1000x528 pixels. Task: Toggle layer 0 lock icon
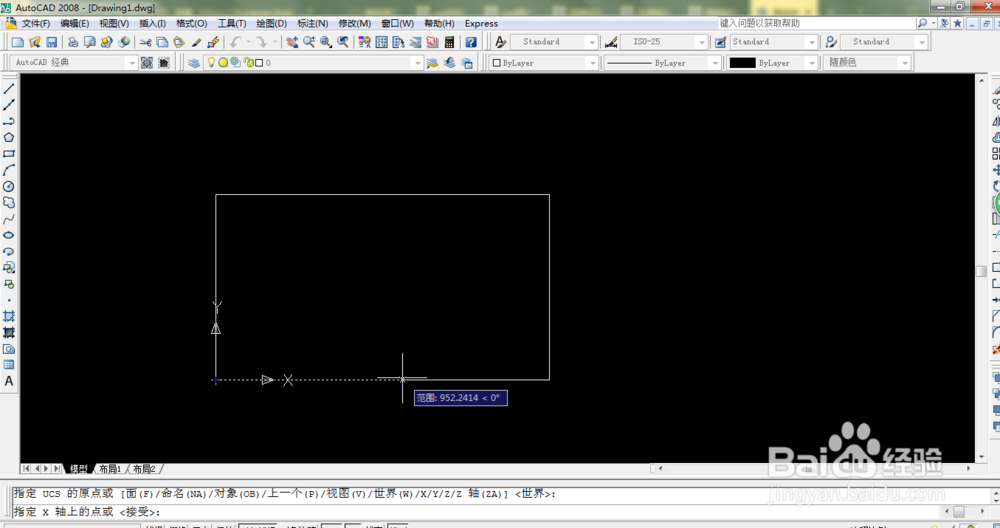click(x=249, y=62)
